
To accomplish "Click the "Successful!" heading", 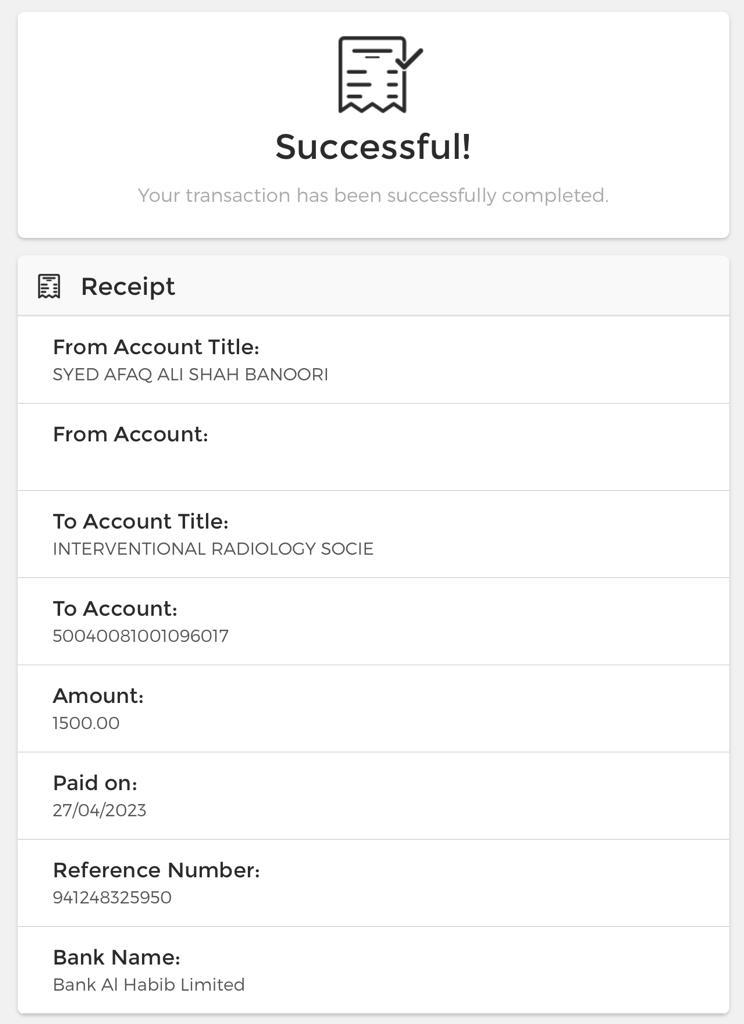I will (x=373, y=147).
